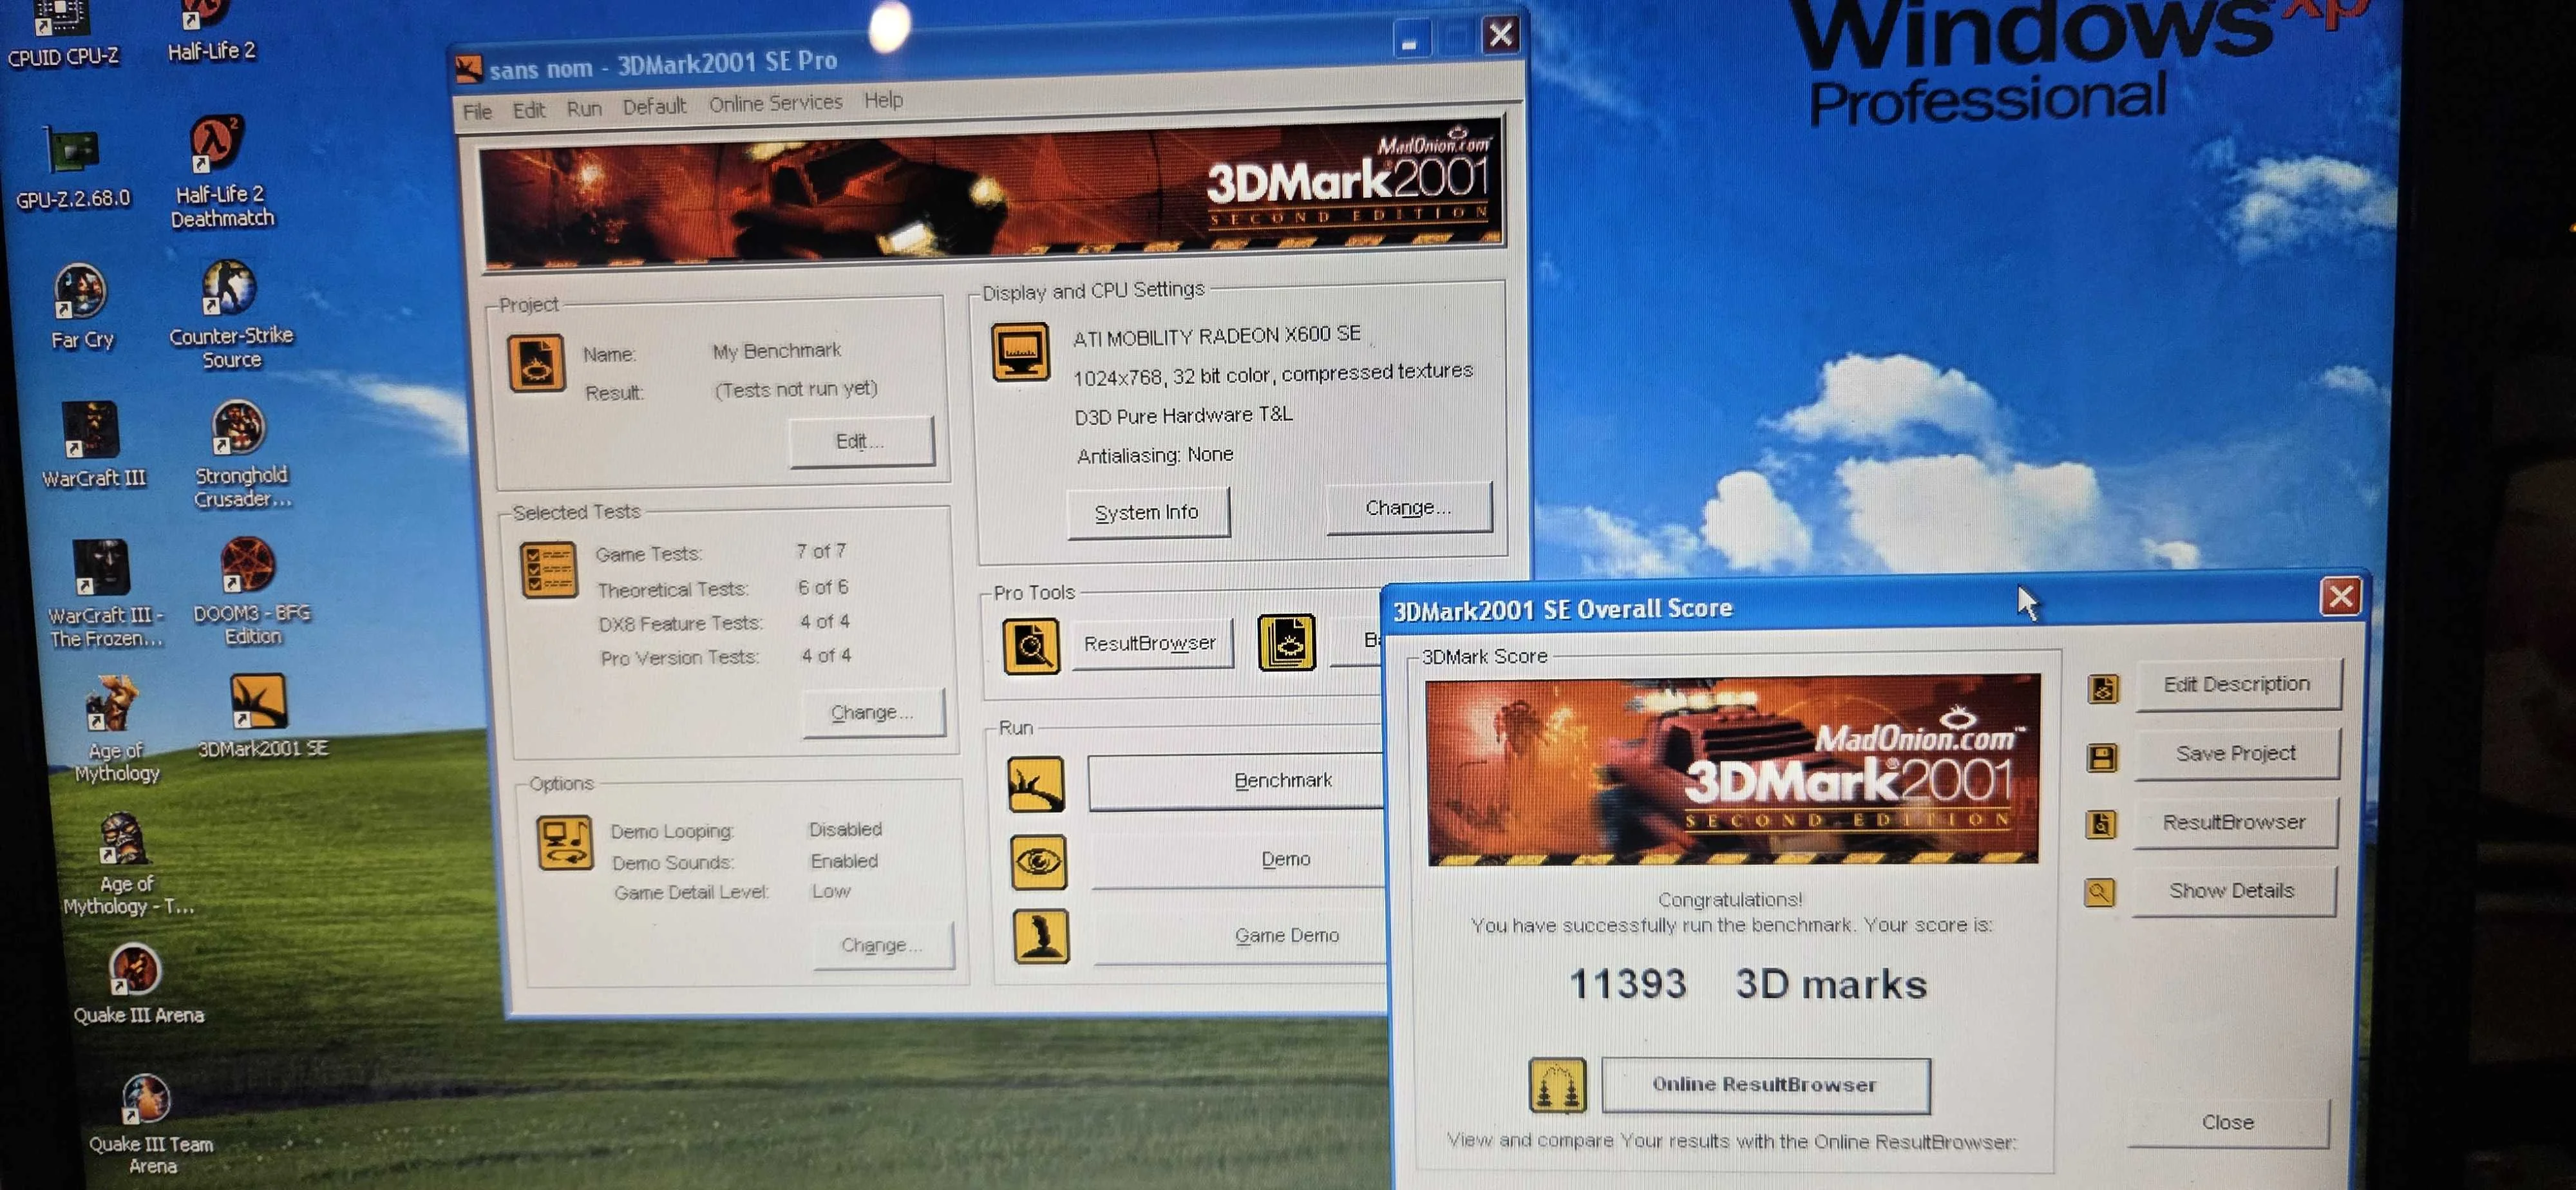Open the Default menu
The width and height of the screenshot is (2576, 1190).
click(654, 106)
